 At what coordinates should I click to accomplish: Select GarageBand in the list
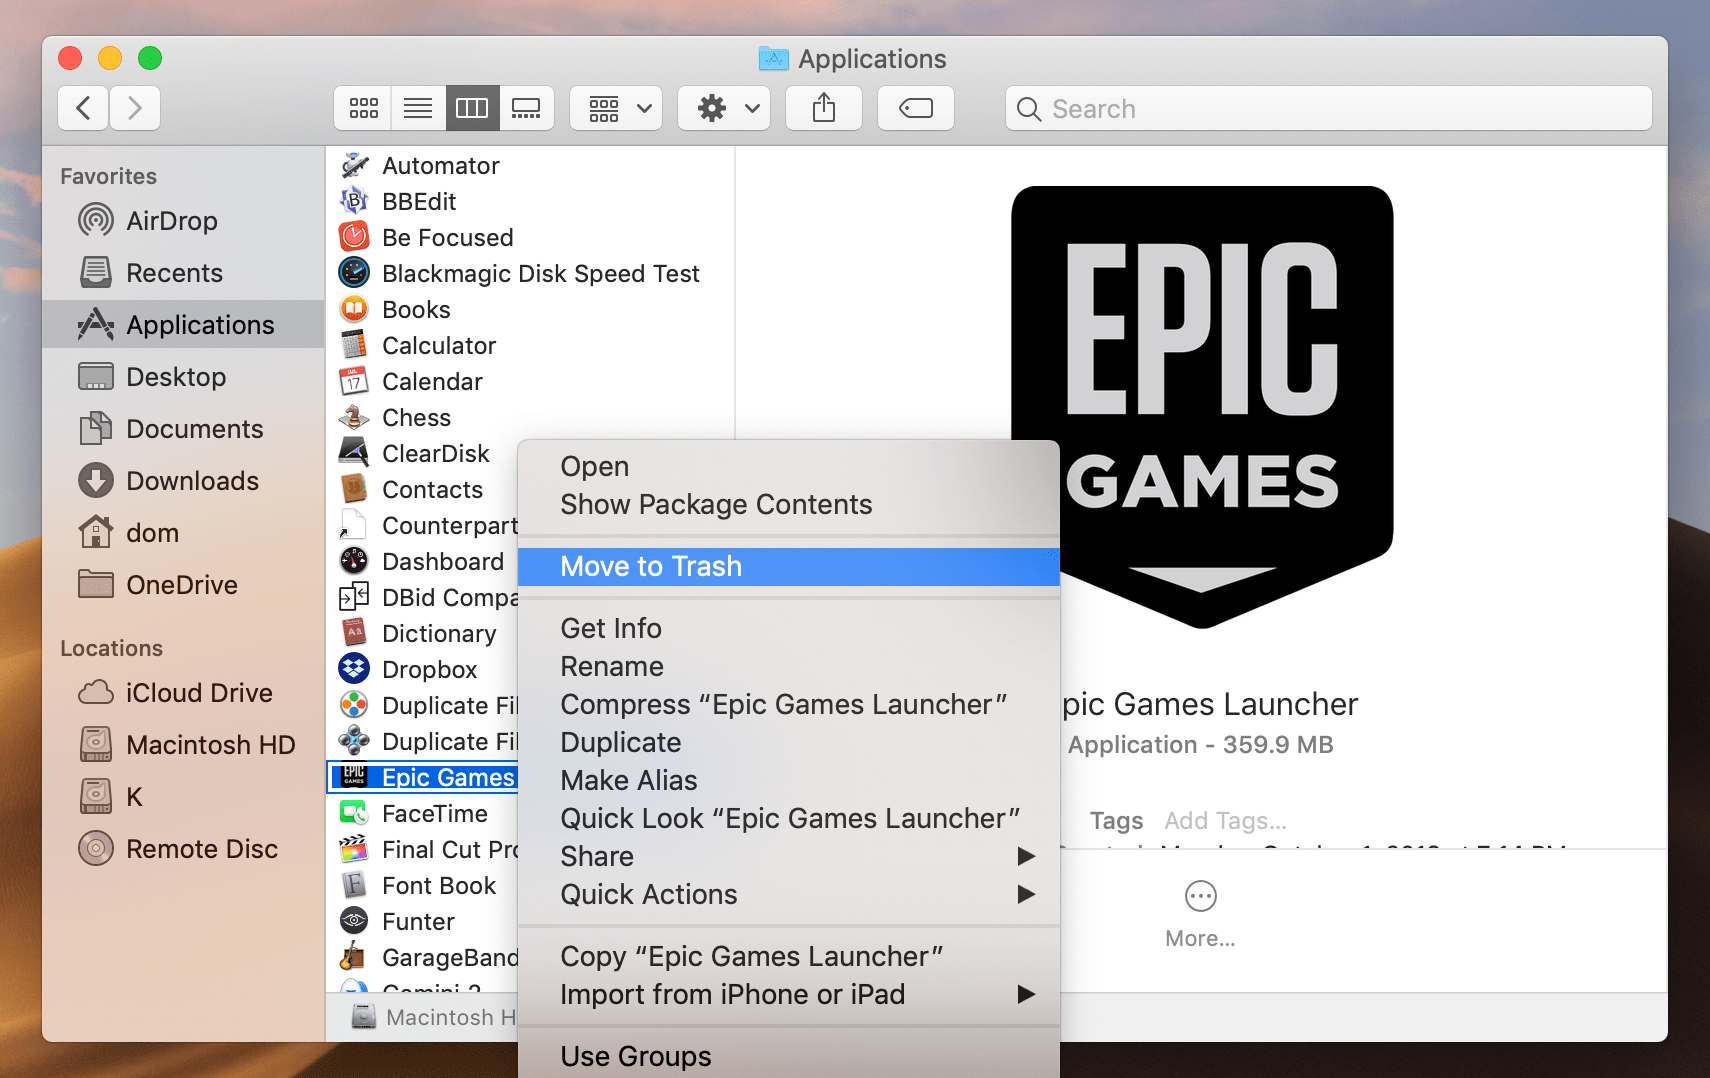[x=423, y=958]
